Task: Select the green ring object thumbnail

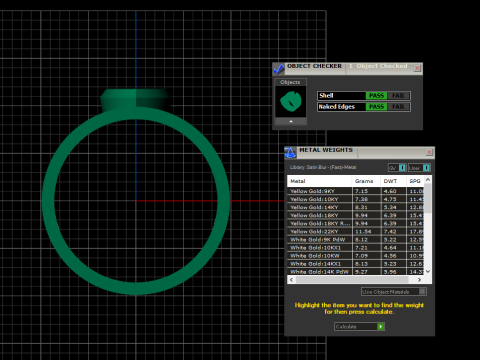Action: (x=291, y=101)
